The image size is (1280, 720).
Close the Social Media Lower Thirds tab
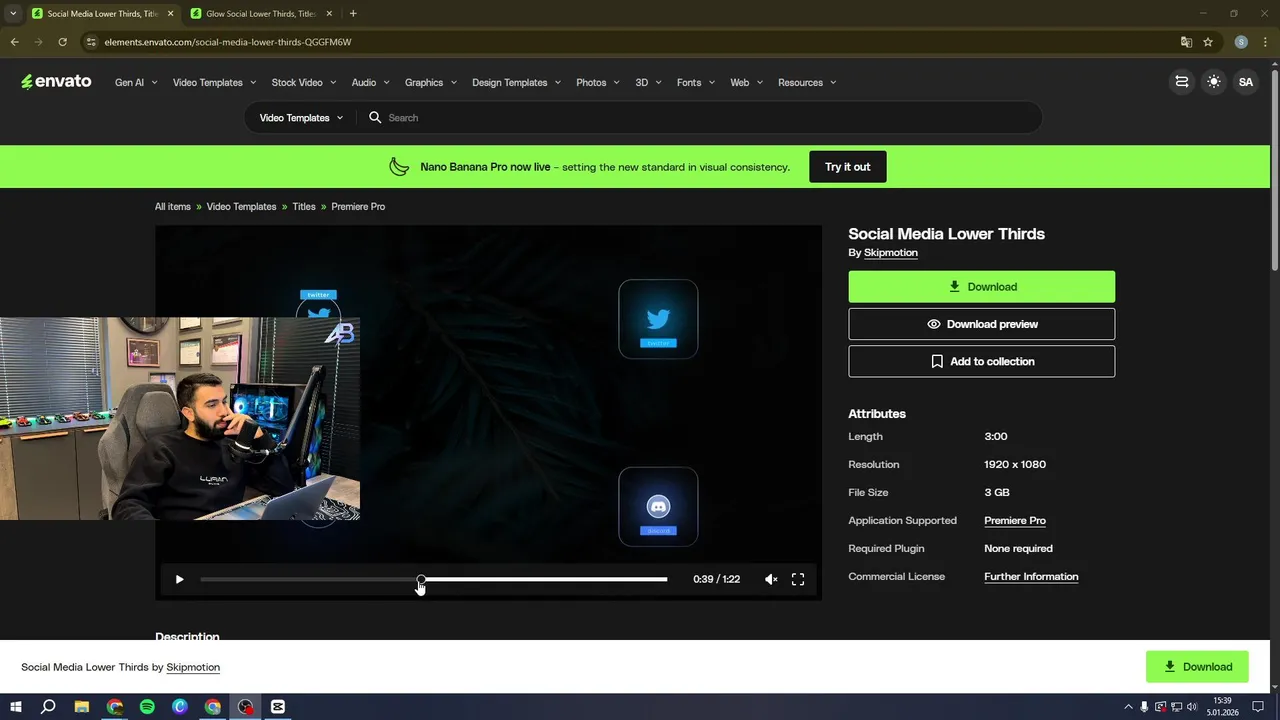pos(171,14)
